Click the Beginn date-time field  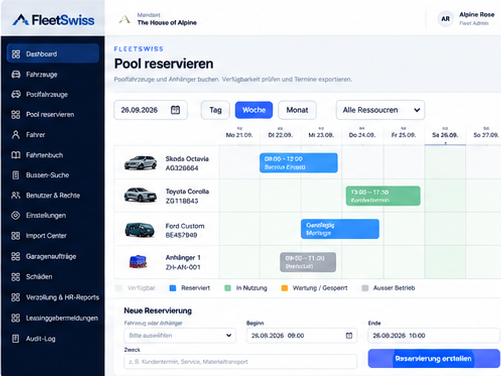tap(302, 335)
